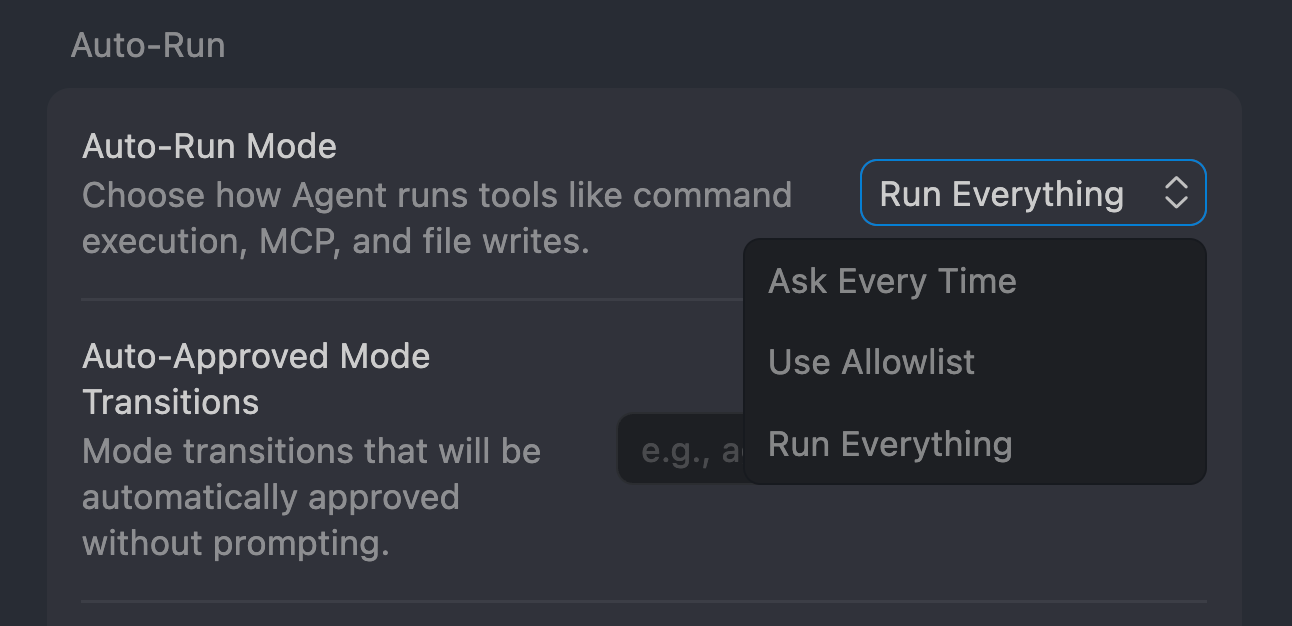Click the "e.g.," placeholder text in the input
Screen dimensions: 1292x626
click(x=675, y=452)
